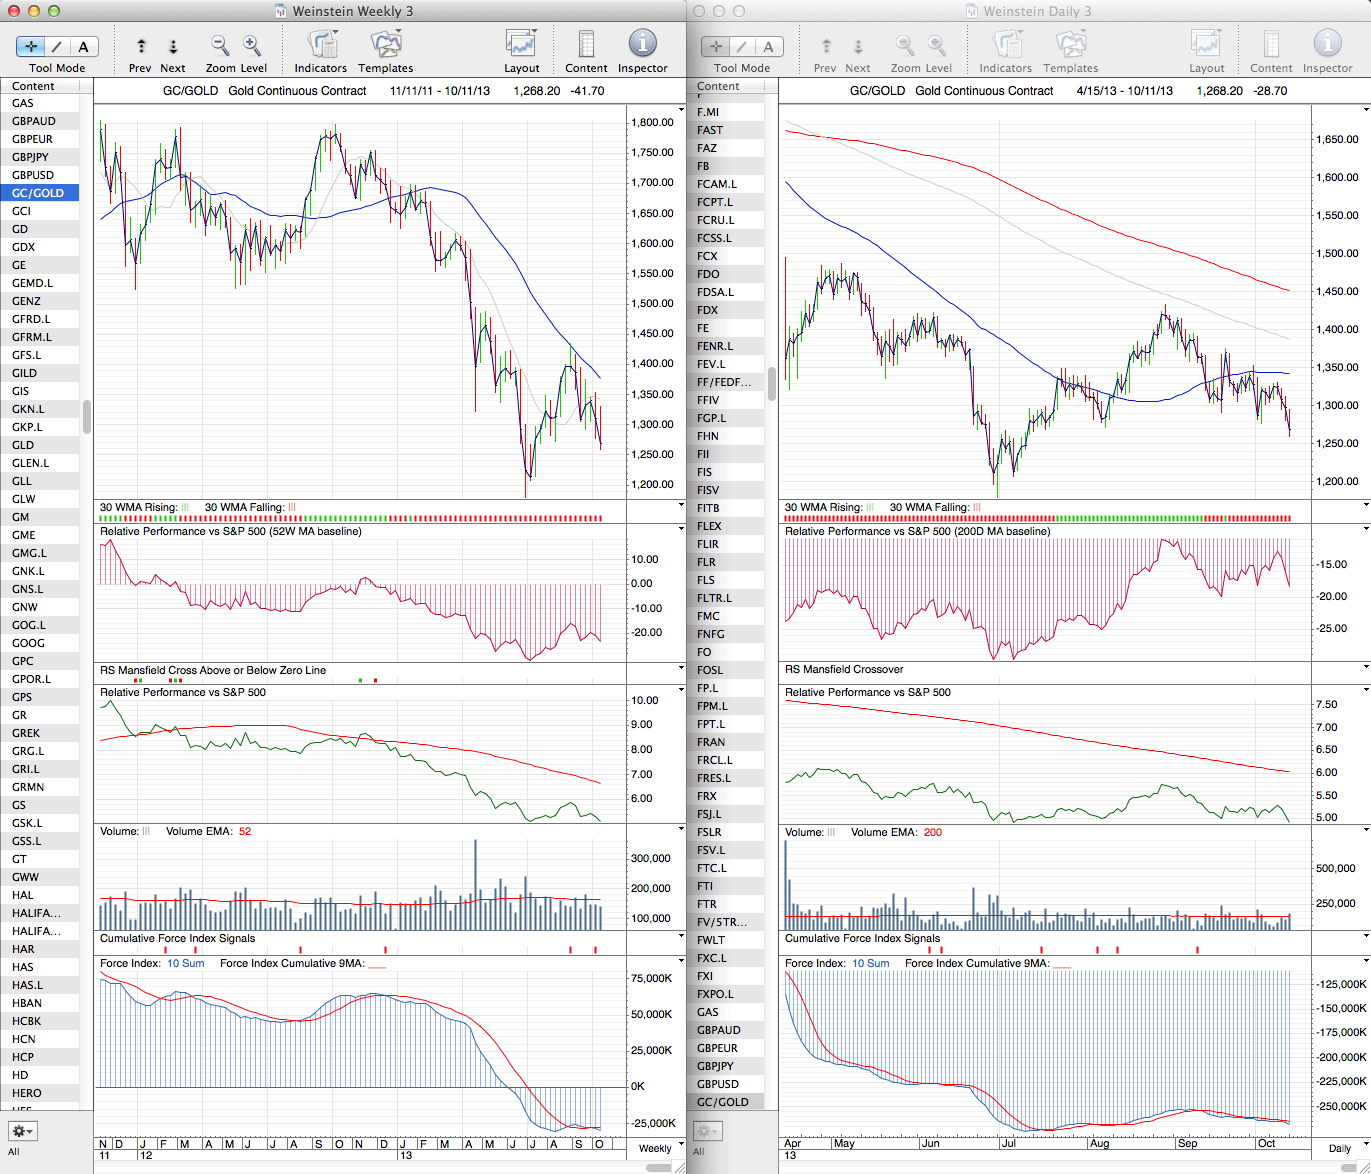Zoom in using the plus magnifier
The height and width of the screenshot is (1174, 1371).
point(252,46)
